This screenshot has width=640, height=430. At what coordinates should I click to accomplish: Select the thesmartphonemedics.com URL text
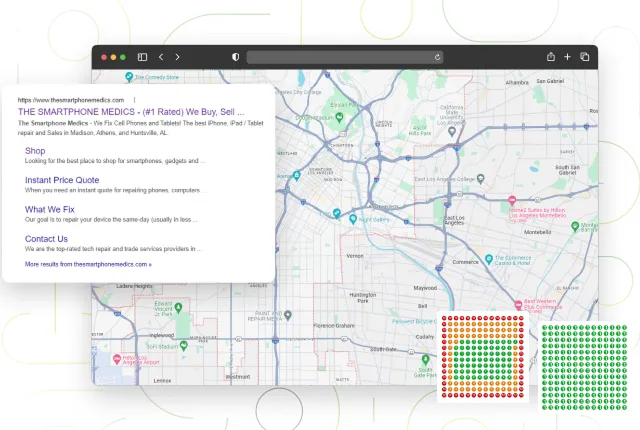coord(71,100)
